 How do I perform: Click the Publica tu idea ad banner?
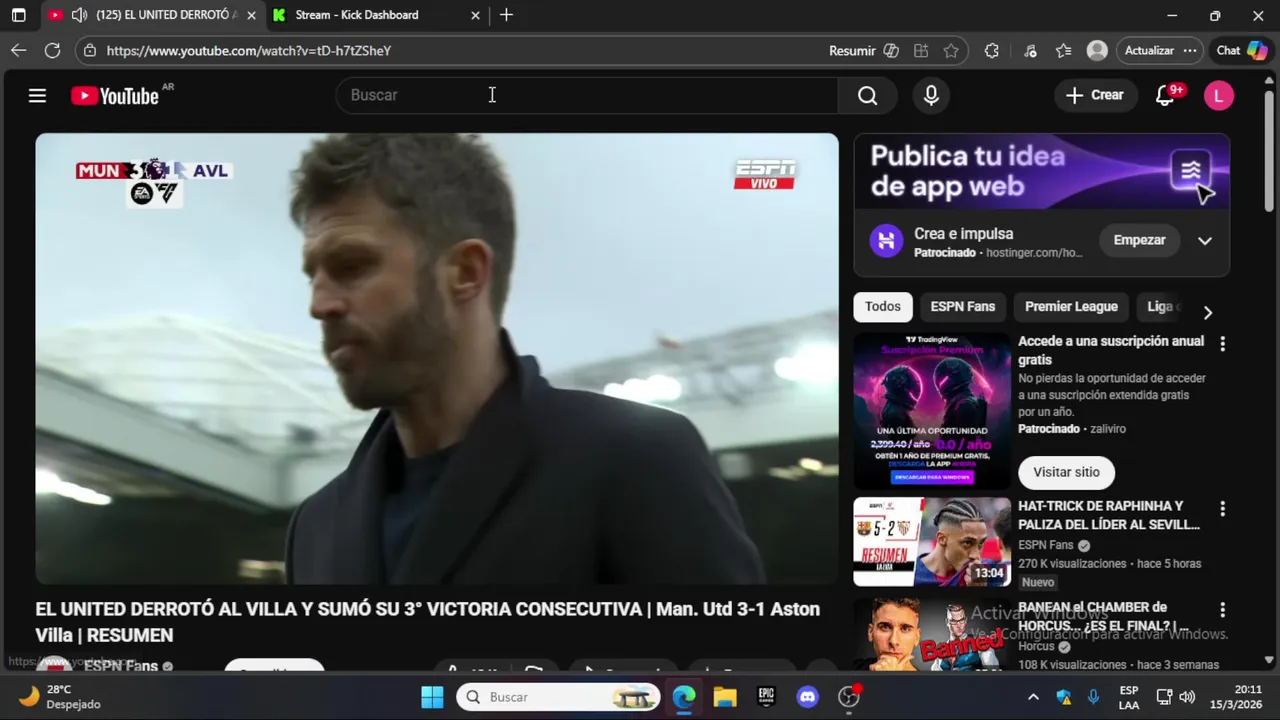coord(1041,171)
